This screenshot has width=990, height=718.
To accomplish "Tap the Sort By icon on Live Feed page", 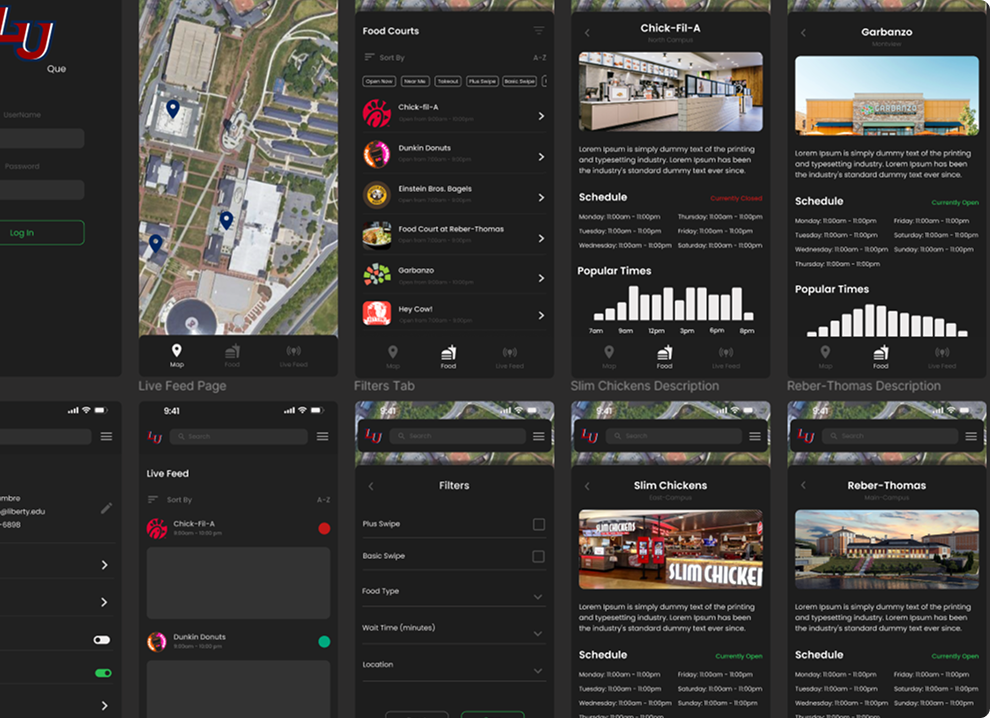I will pos(152,499).
